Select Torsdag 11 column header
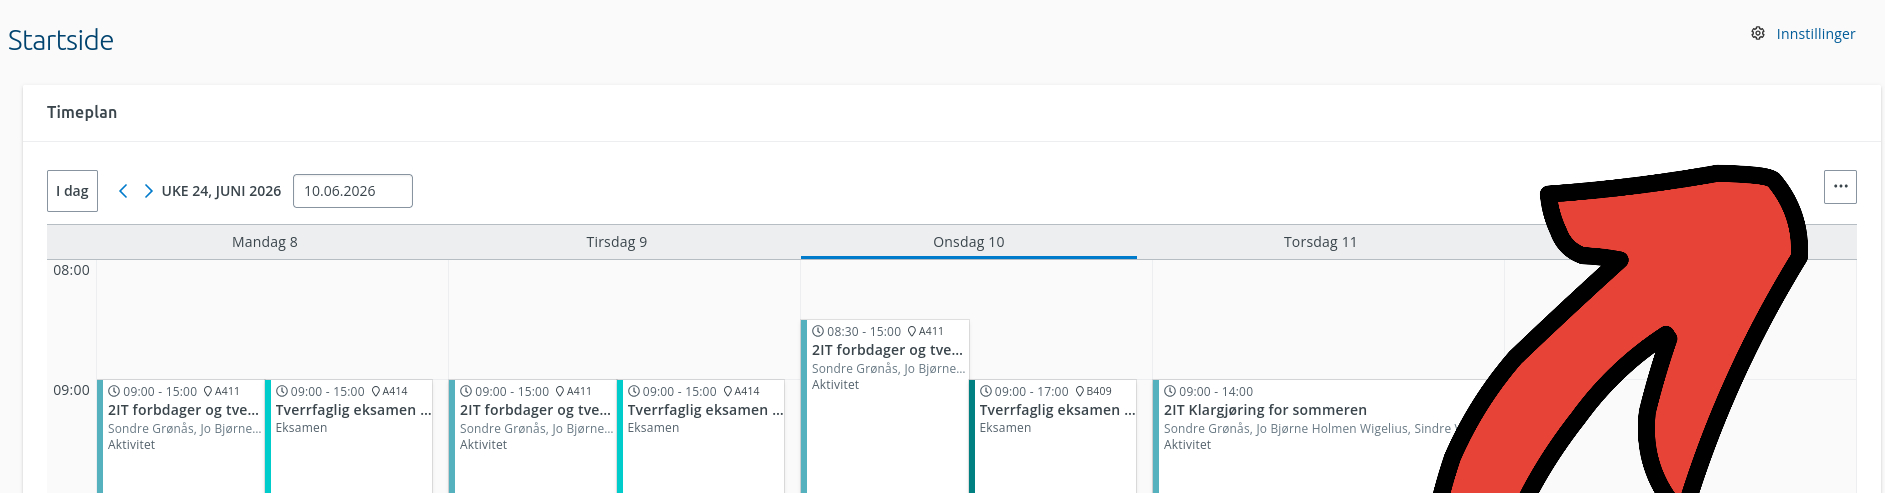 pyautogui.click(x=1321, y=242)
